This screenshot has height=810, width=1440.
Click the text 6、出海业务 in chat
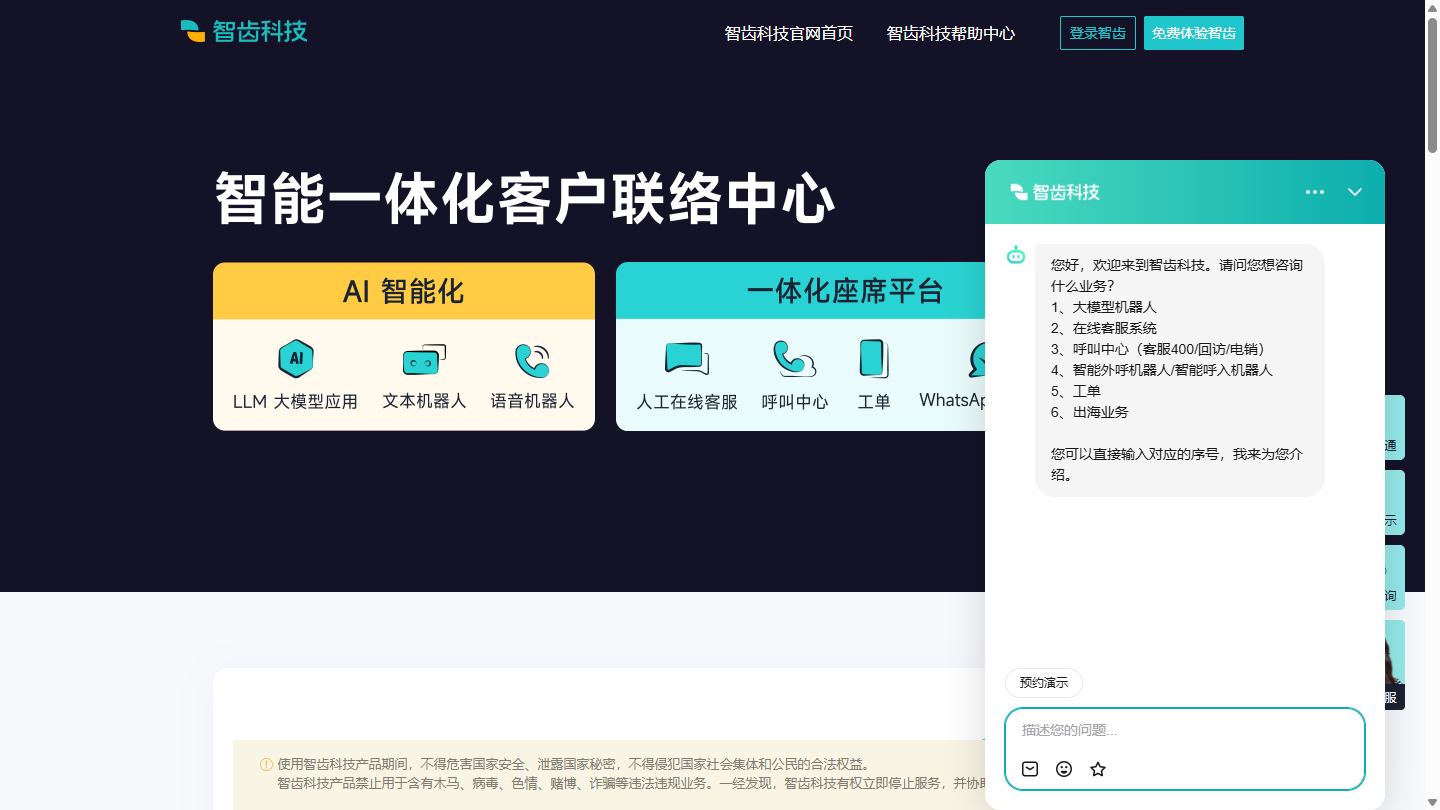point(1090,412)
